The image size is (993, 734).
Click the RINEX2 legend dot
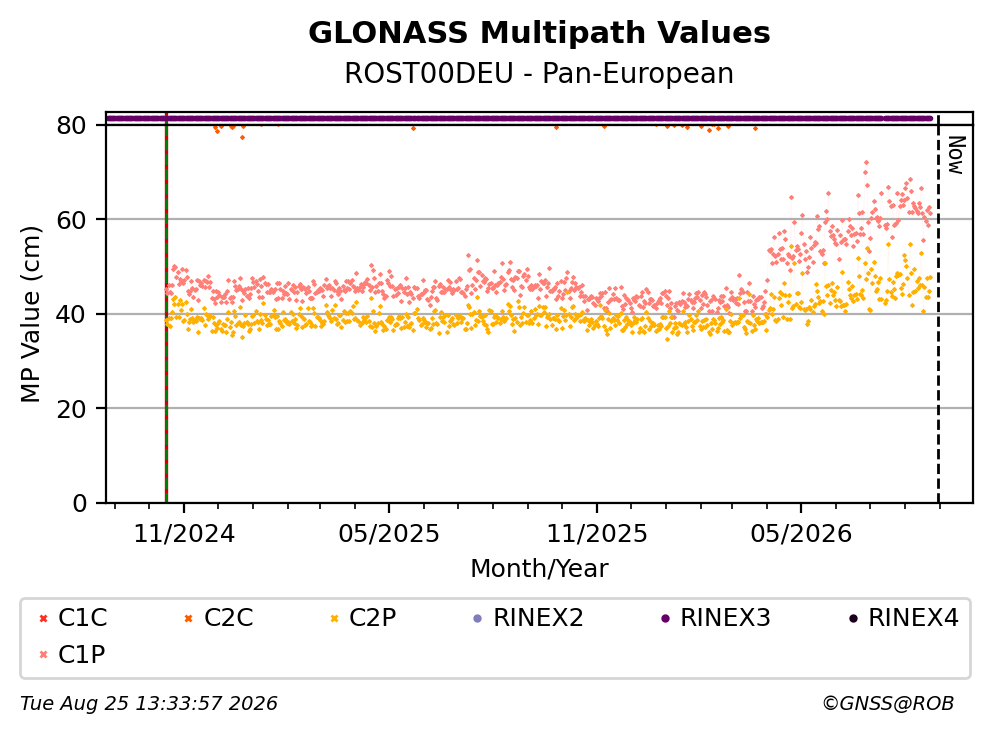click(x=478, y=618)
